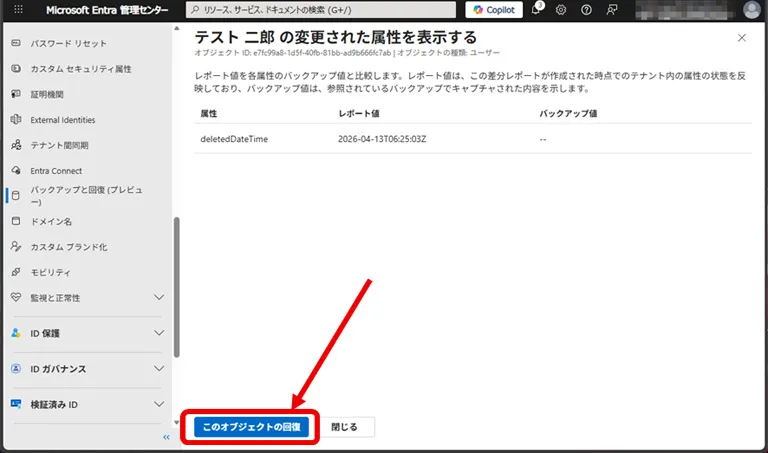This screenshot has height=453, width=768.
Task: Click the テナント間同期 icon
Action: point(16,145)
